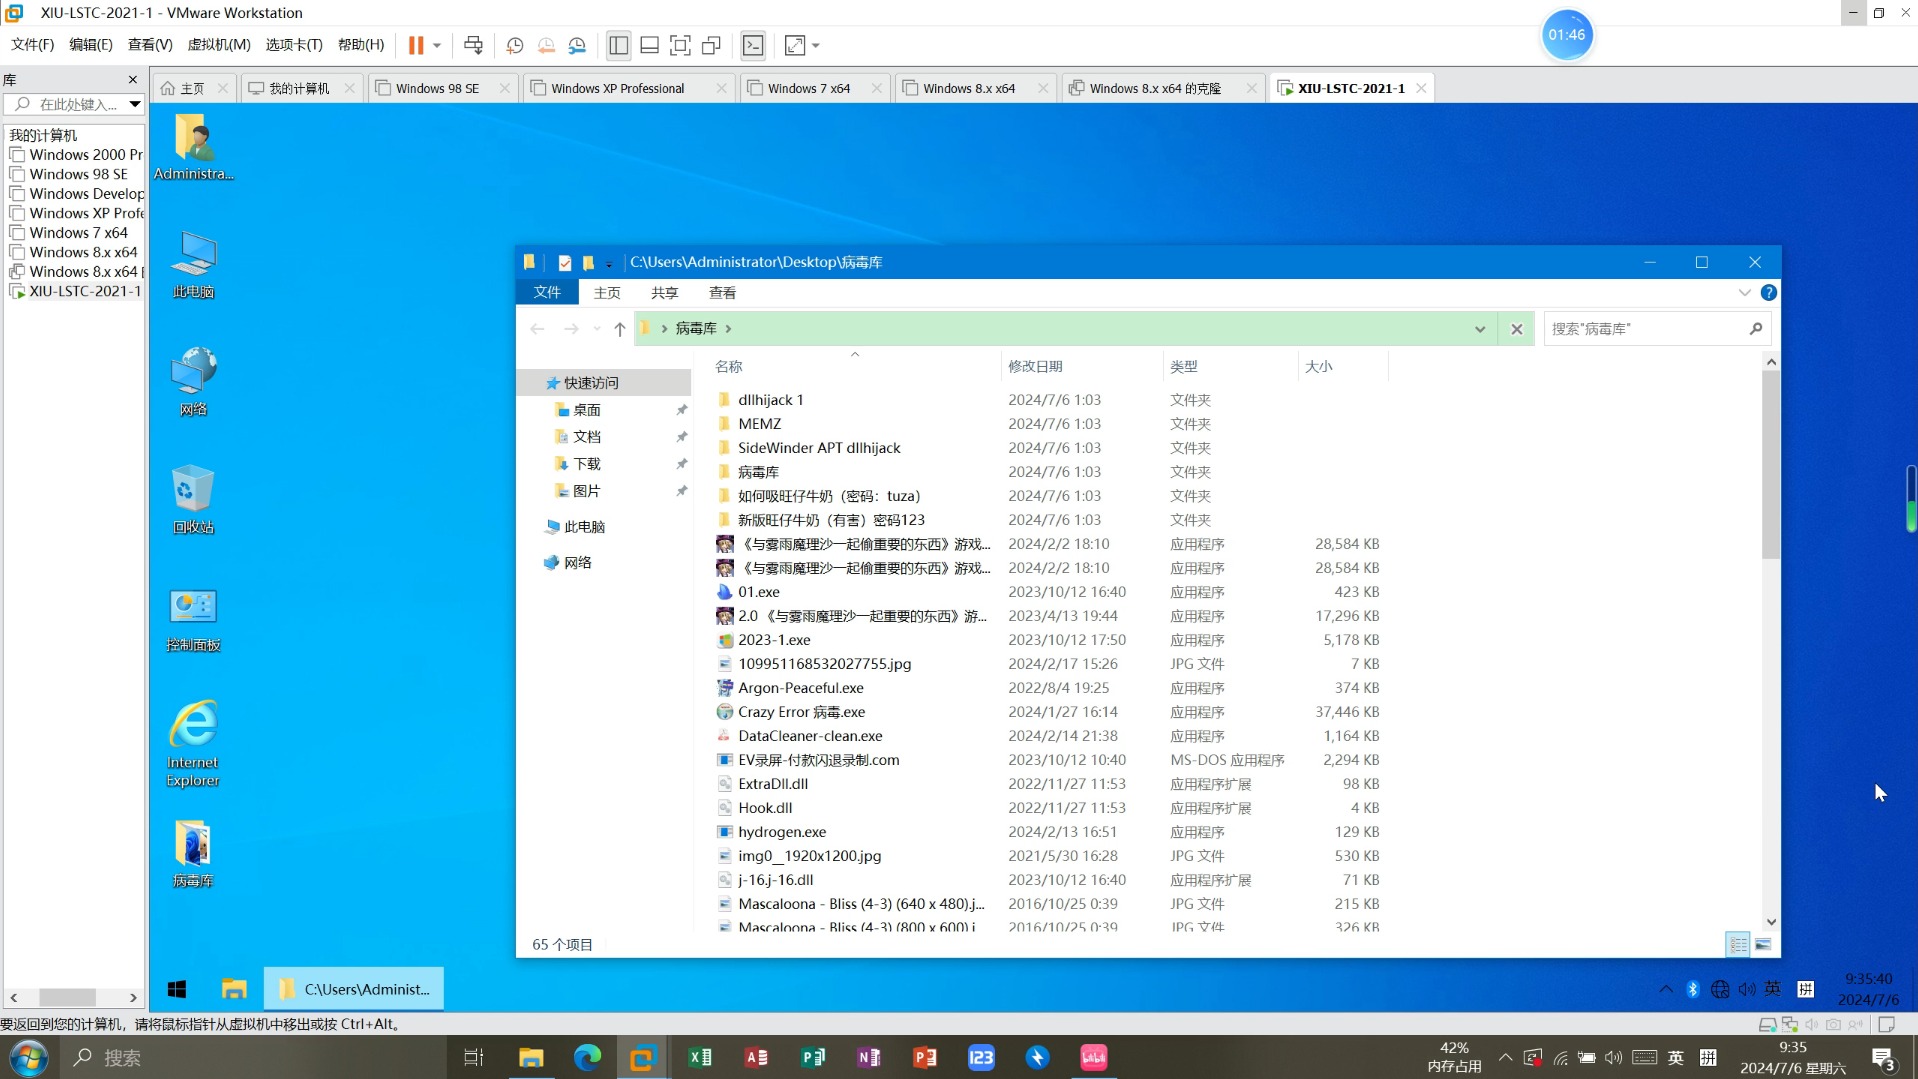Screen dimensions: 1918x1079
Task: Open the 选项卡(T) menu
Action: coord(294,44)
